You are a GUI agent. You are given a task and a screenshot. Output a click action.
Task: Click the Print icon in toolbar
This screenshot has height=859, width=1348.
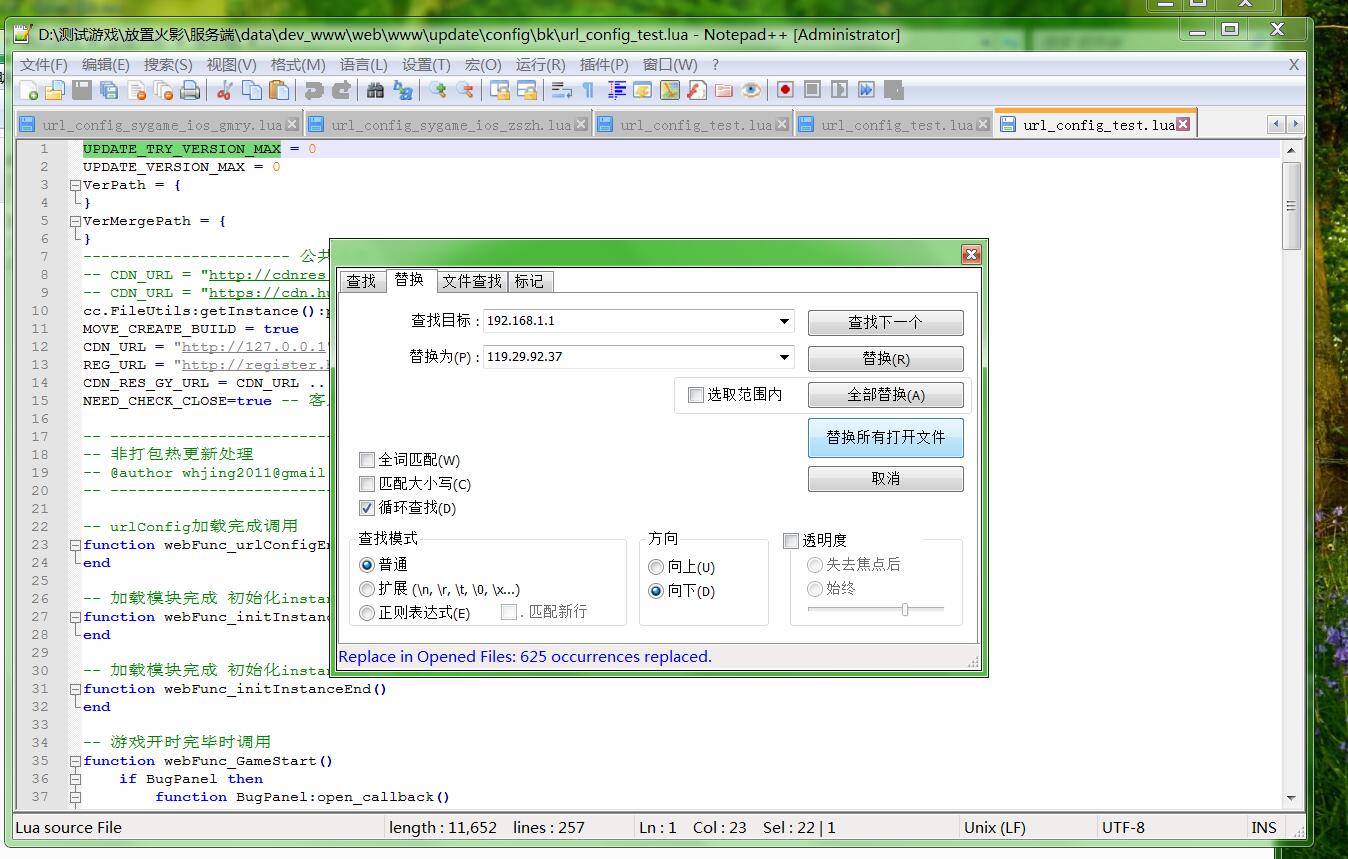tap(190, 91)
